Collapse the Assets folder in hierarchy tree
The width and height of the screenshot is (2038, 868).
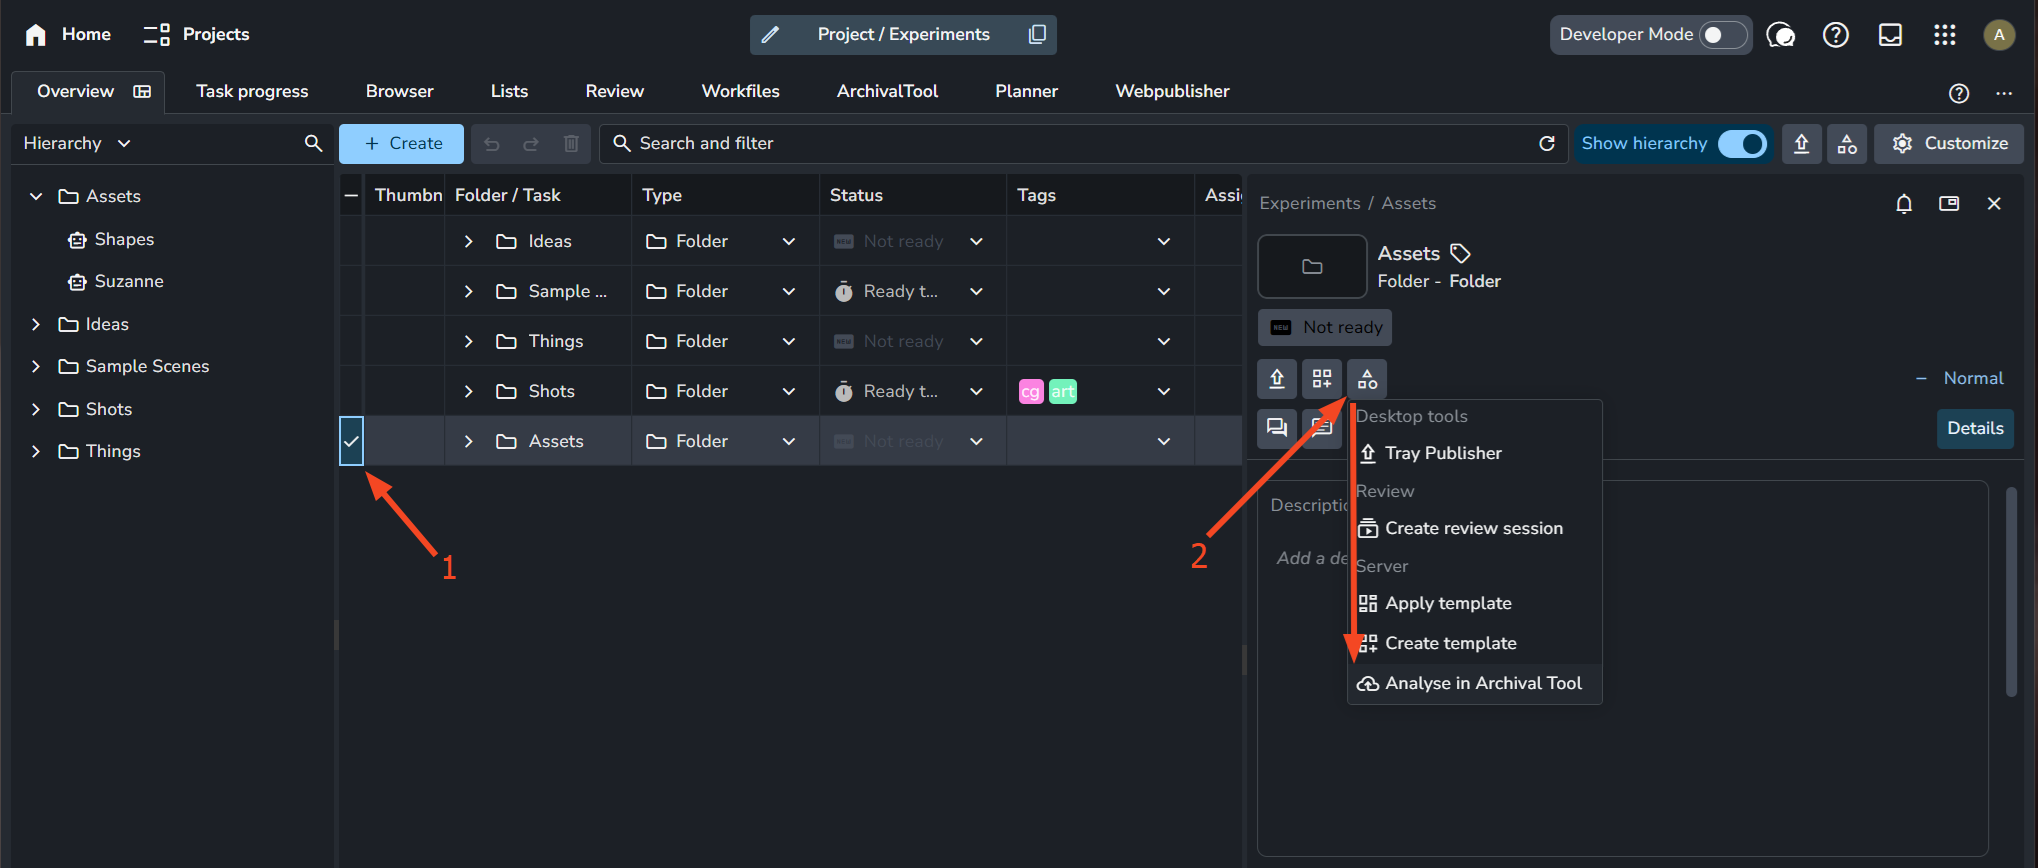pyautogui.click(x=36, y=197)
